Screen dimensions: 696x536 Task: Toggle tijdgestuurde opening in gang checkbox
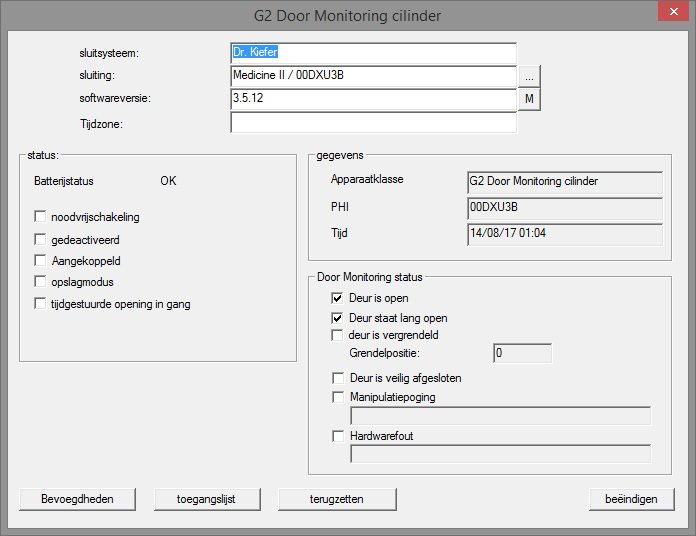pyautogui.click(x=40, y=303)
